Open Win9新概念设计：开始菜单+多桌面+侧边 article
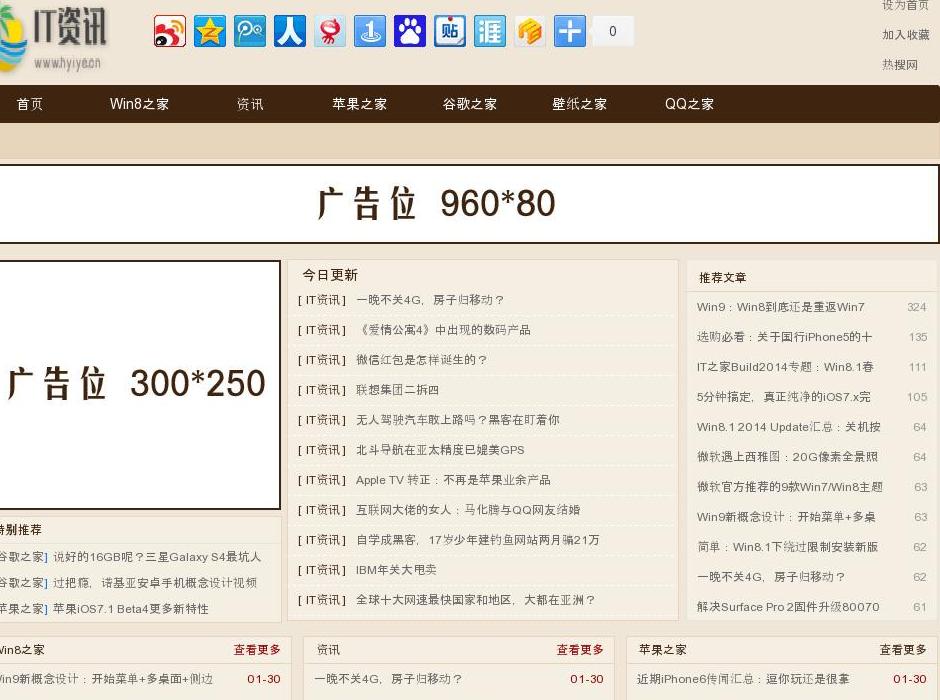Viewport: 940px width, 700px height. click(x=106, y=680)
